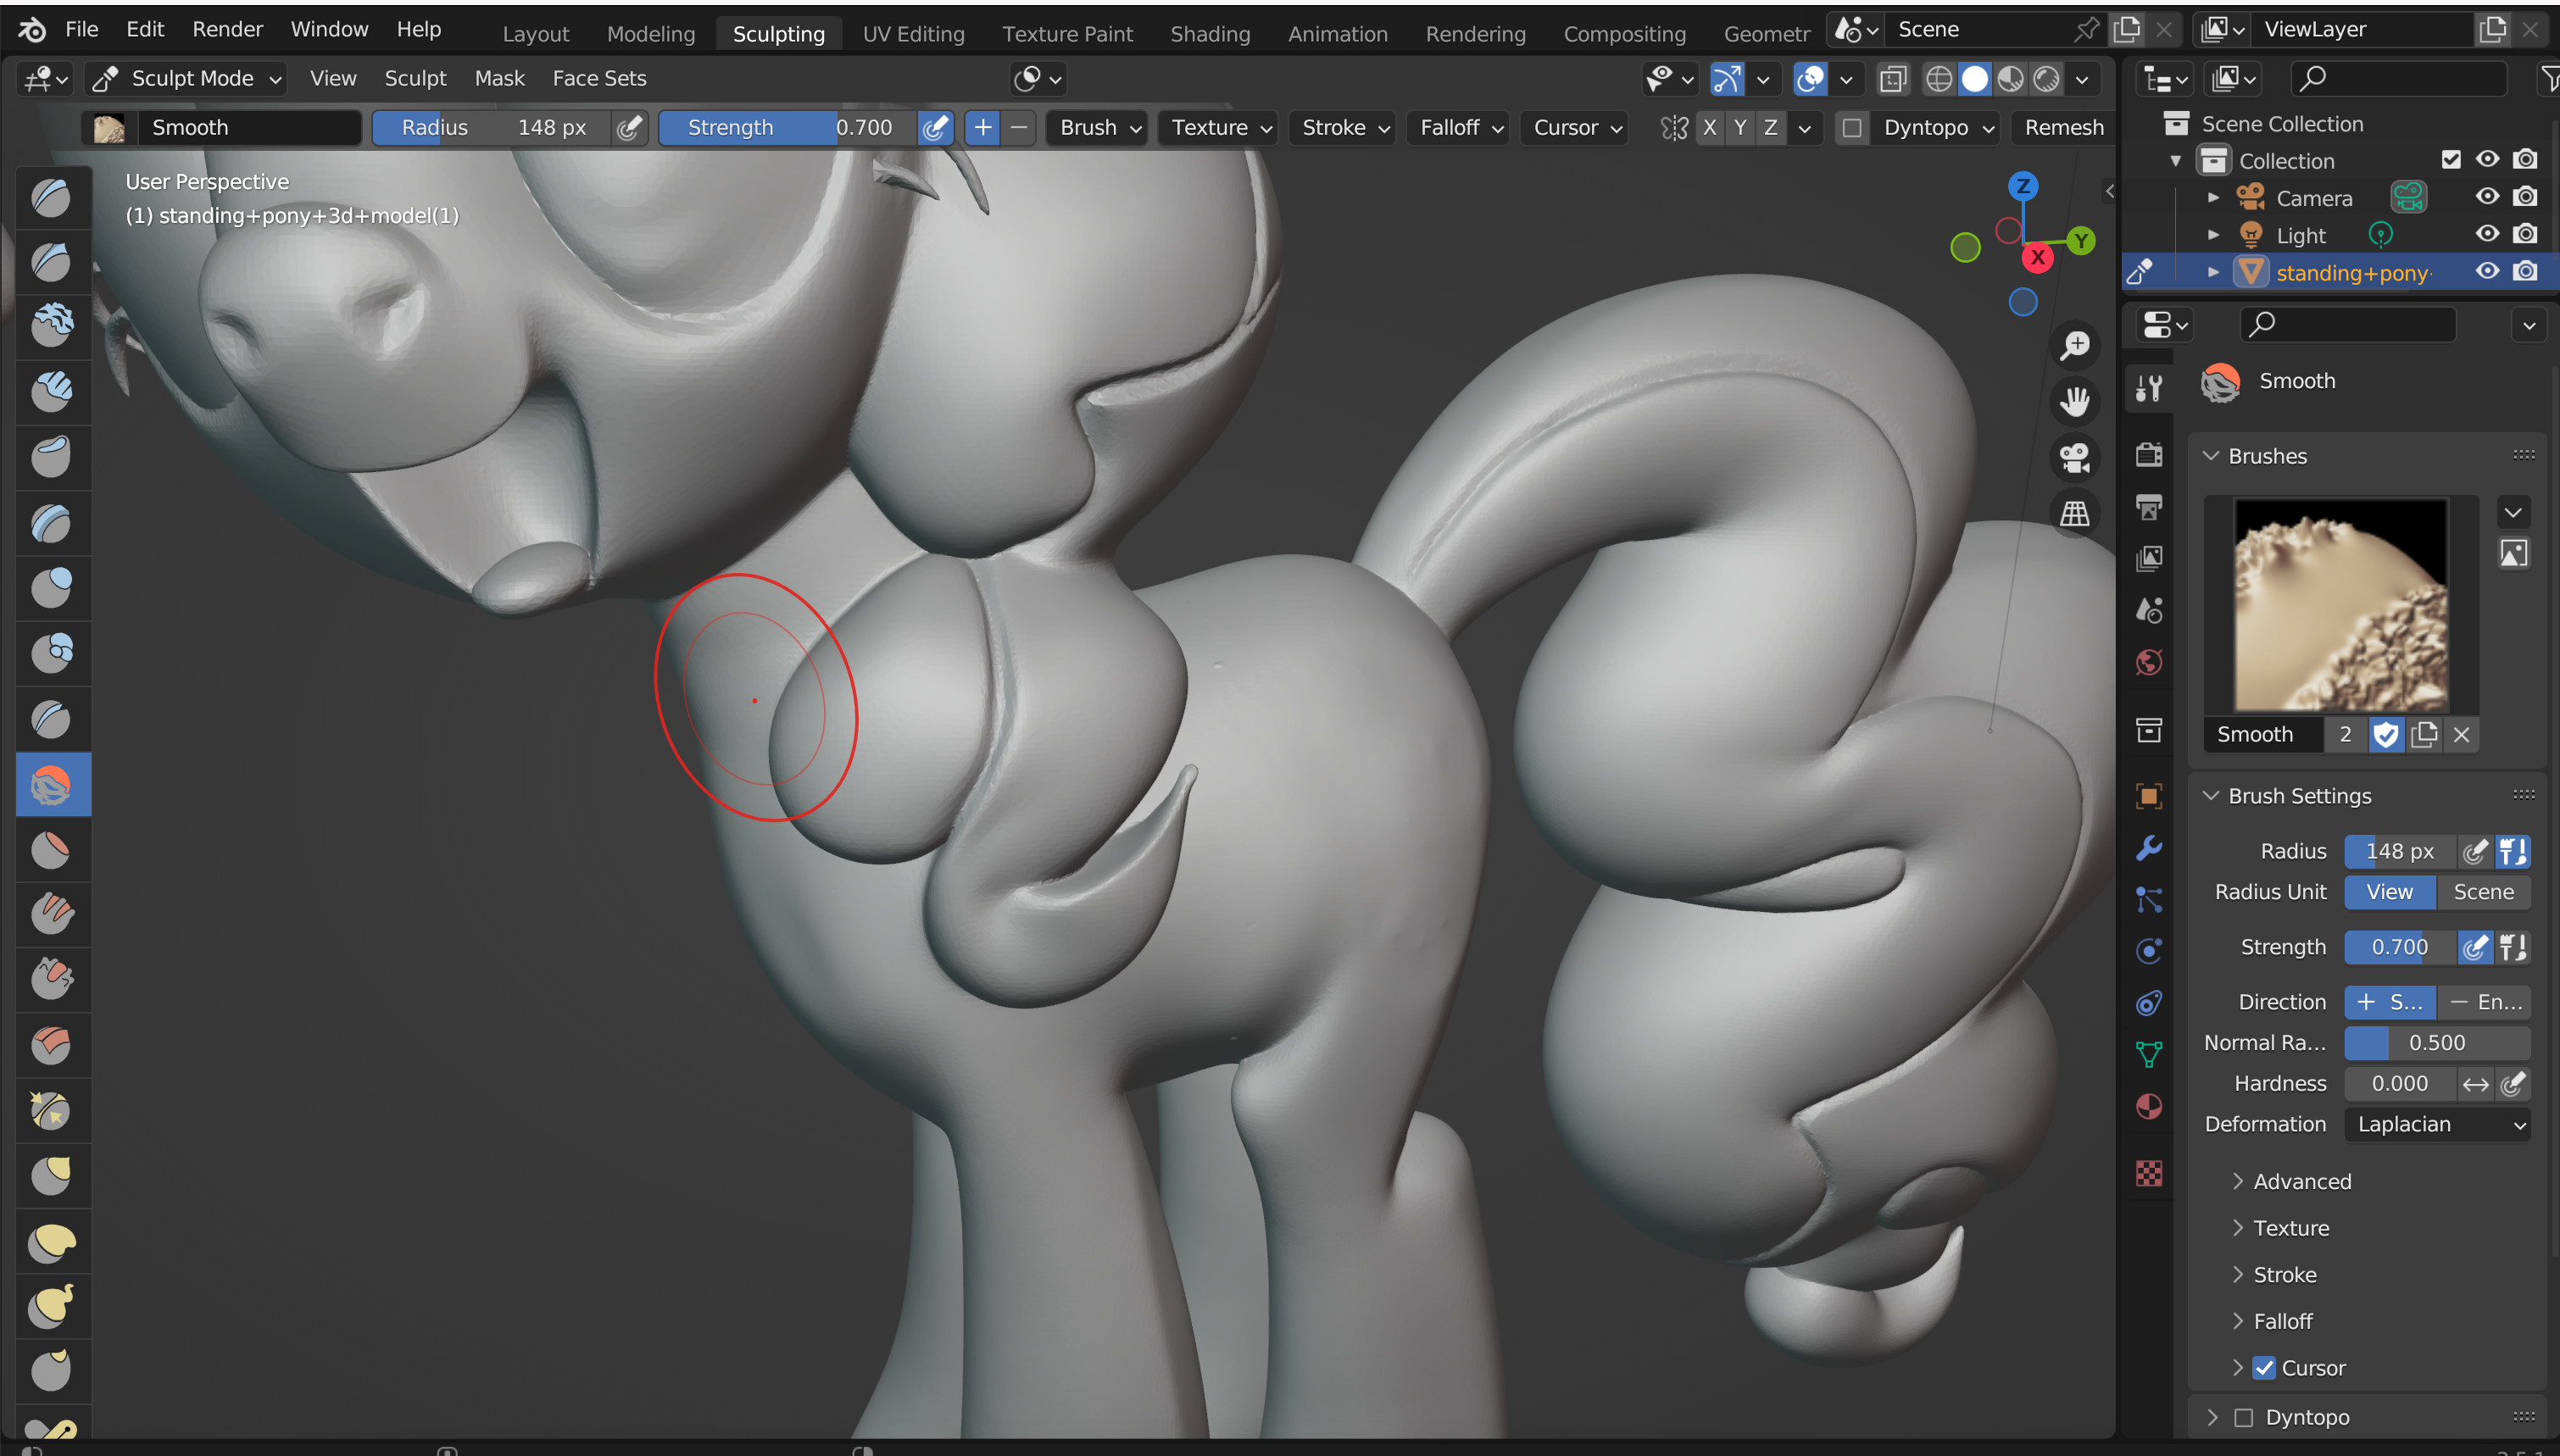The height and width of the screenshot is (1456, 2560).
Task: Select rendered viewport shading mode
Action: (x=2047, y=79)
